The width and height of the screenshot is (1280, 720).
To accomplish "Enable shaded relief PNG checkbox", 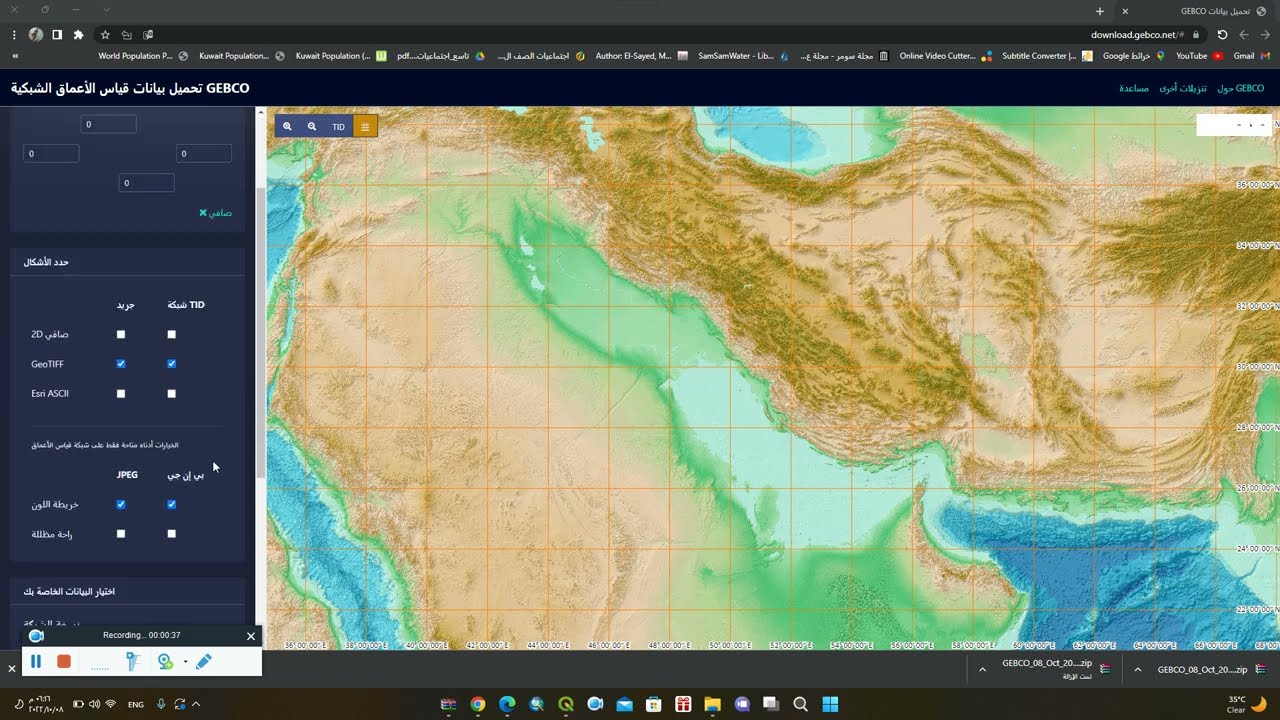I will pos(171,534).
